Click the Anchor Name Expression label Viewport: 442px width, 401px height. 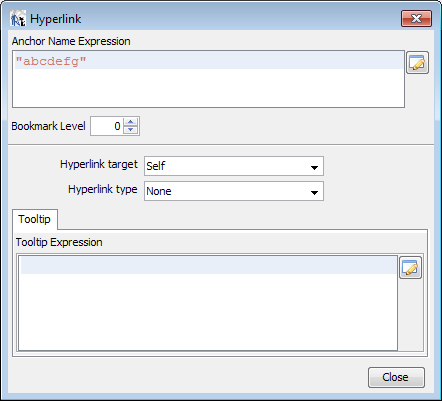pyautogui.click(x=71, y=41)
